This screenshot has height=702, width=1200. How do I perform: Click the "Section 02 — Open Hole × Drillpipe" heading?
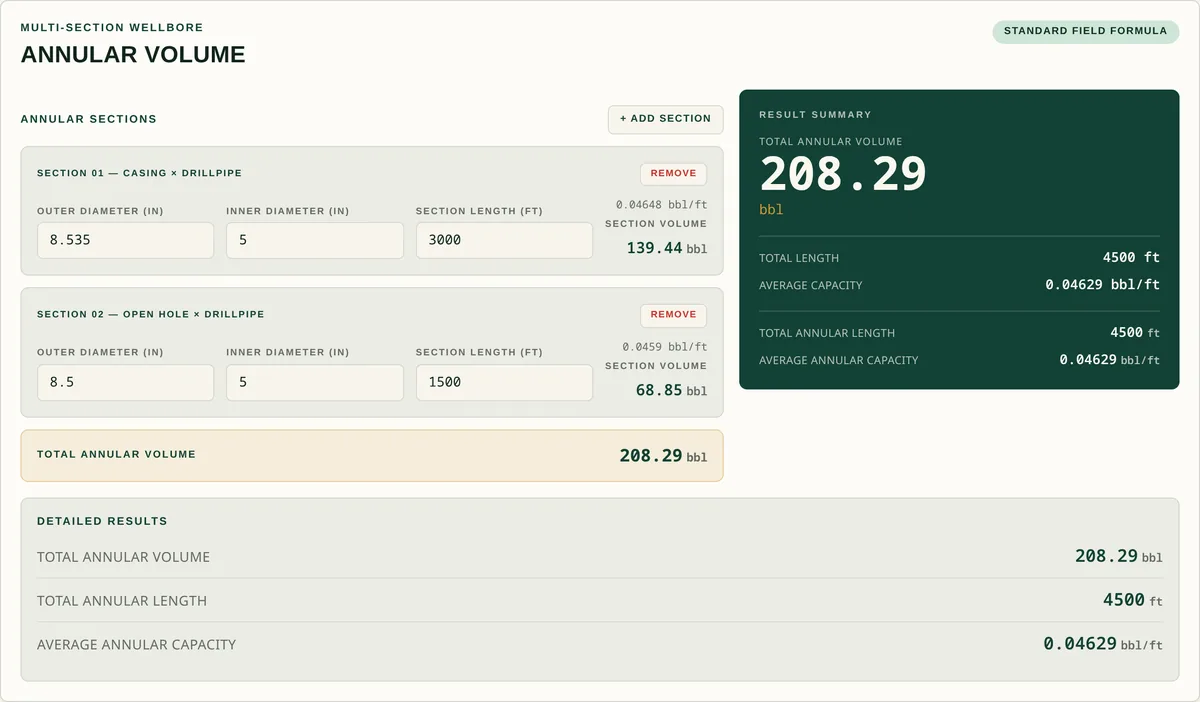pos(151,314)
